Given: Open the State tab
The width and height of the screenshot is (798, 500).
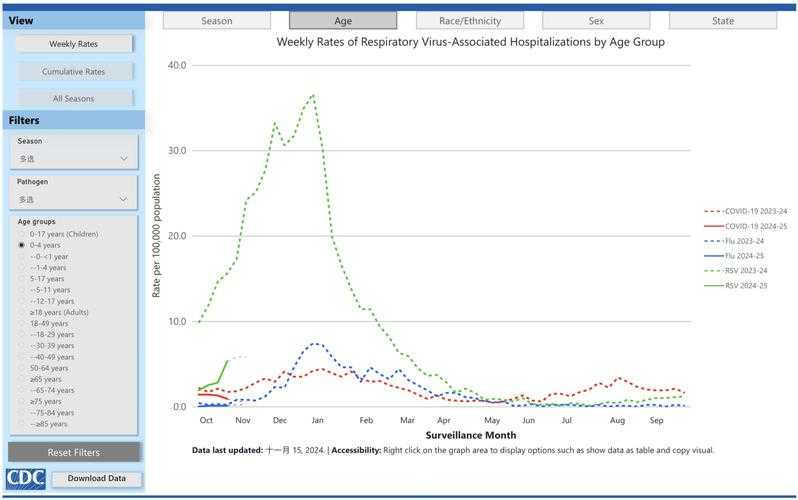Looking at the screenshot, I should point(722,20).
